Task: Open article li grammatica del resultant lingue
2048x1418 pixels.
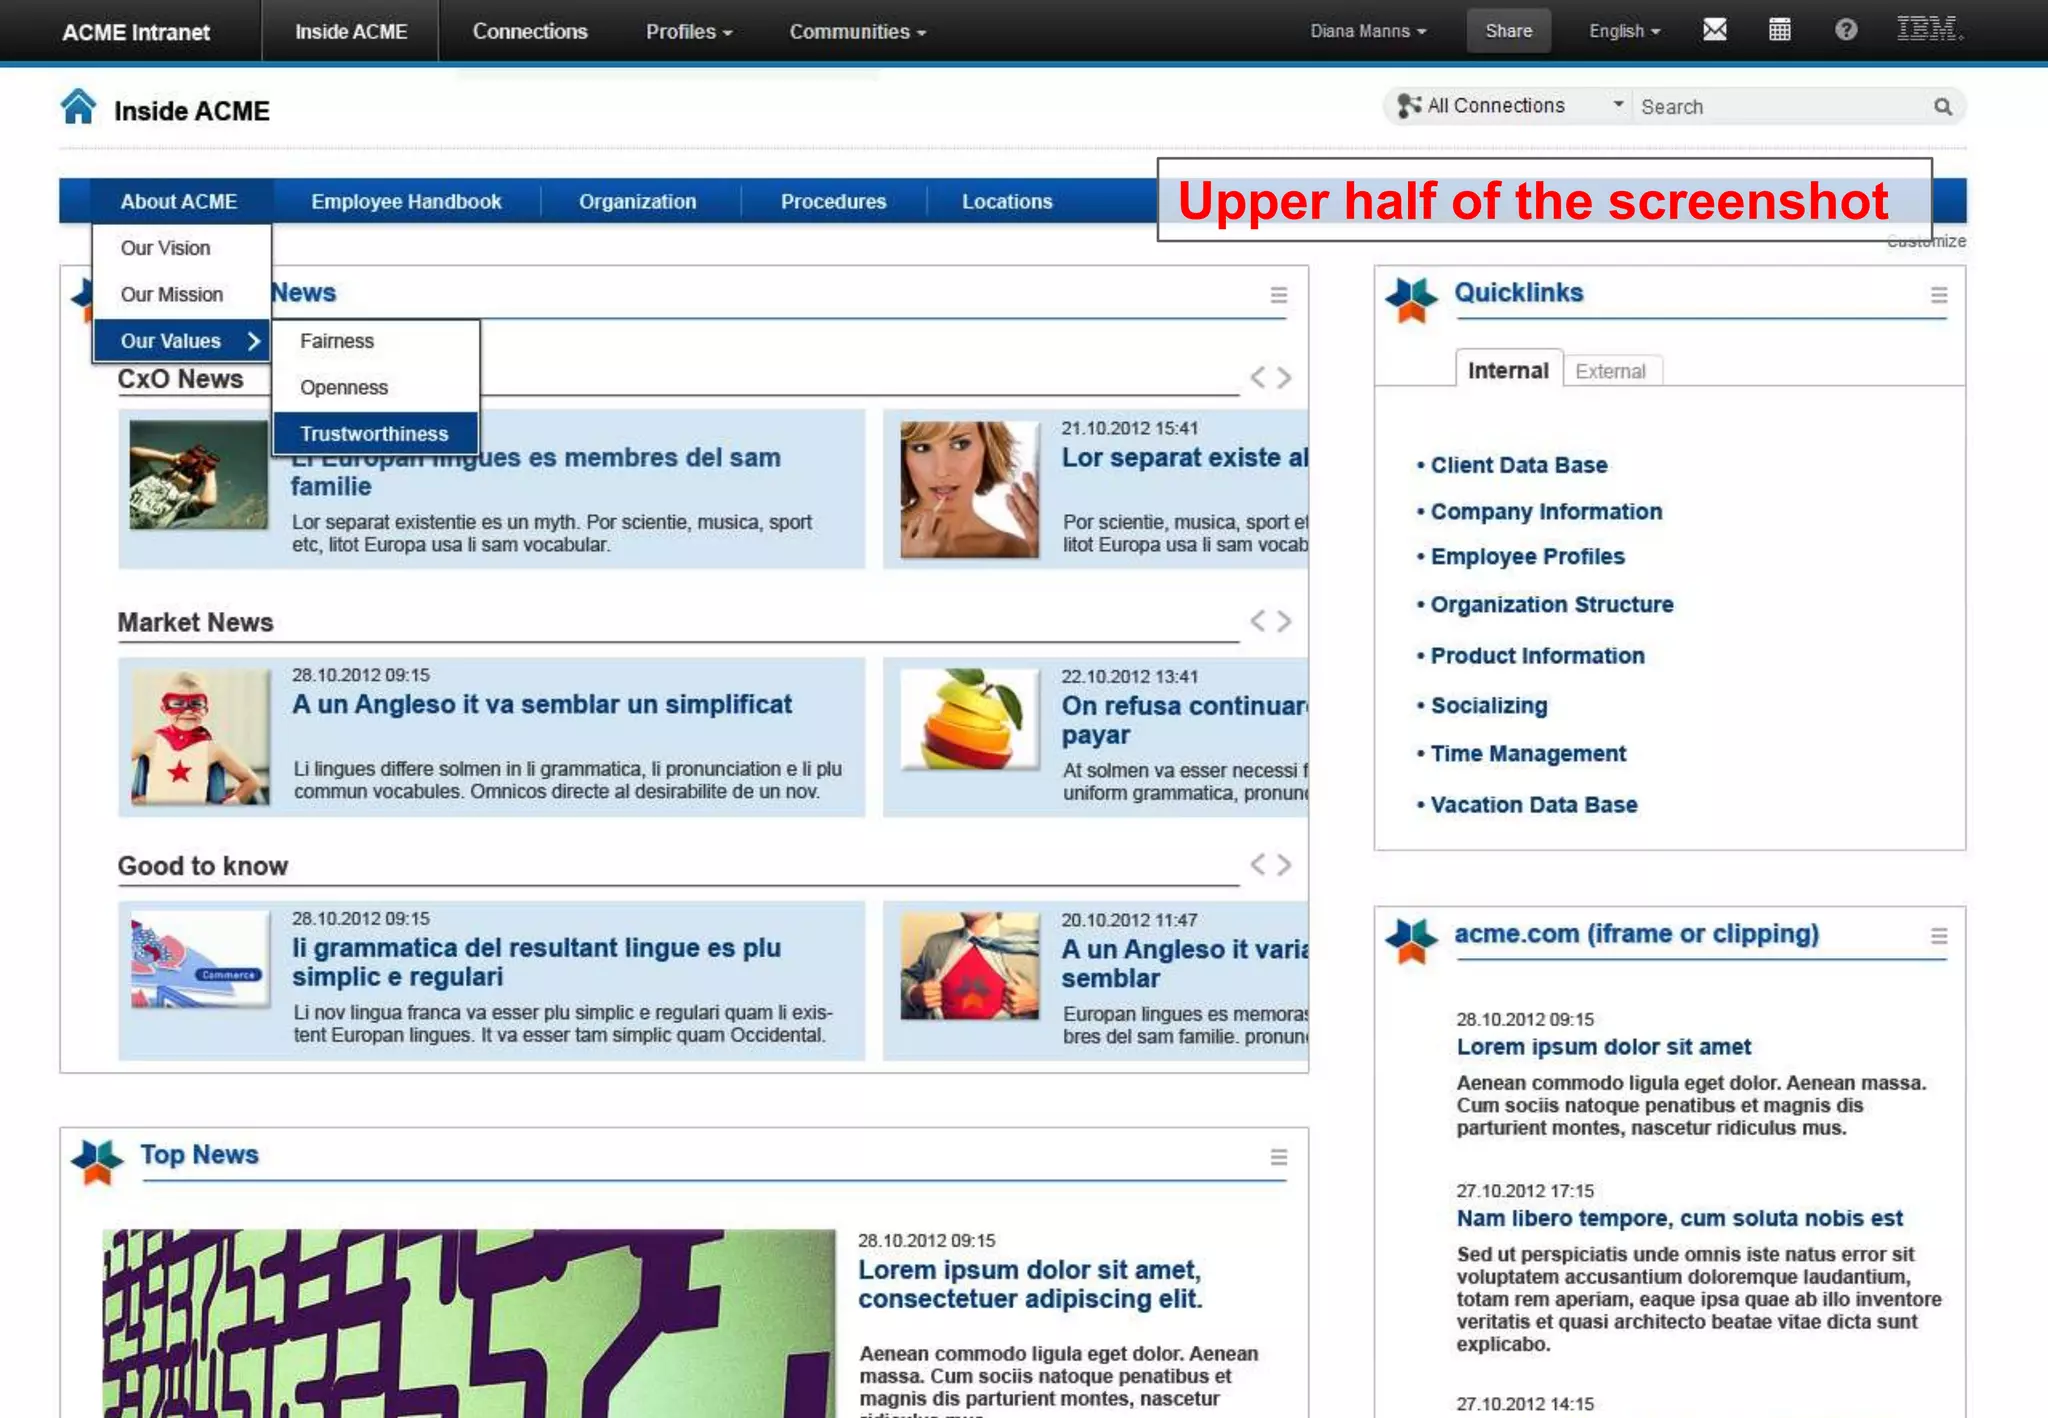Action: pyautogui.click(x=536, y=962)
